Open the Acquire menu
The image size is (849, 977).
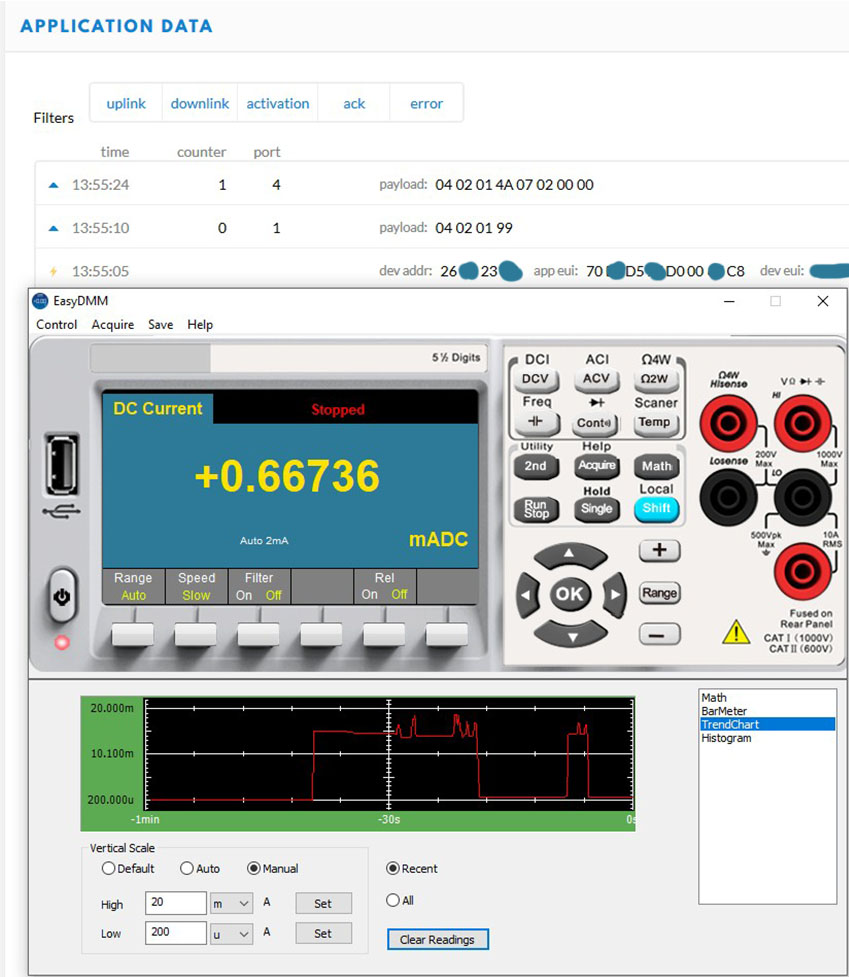click(113, 325)
